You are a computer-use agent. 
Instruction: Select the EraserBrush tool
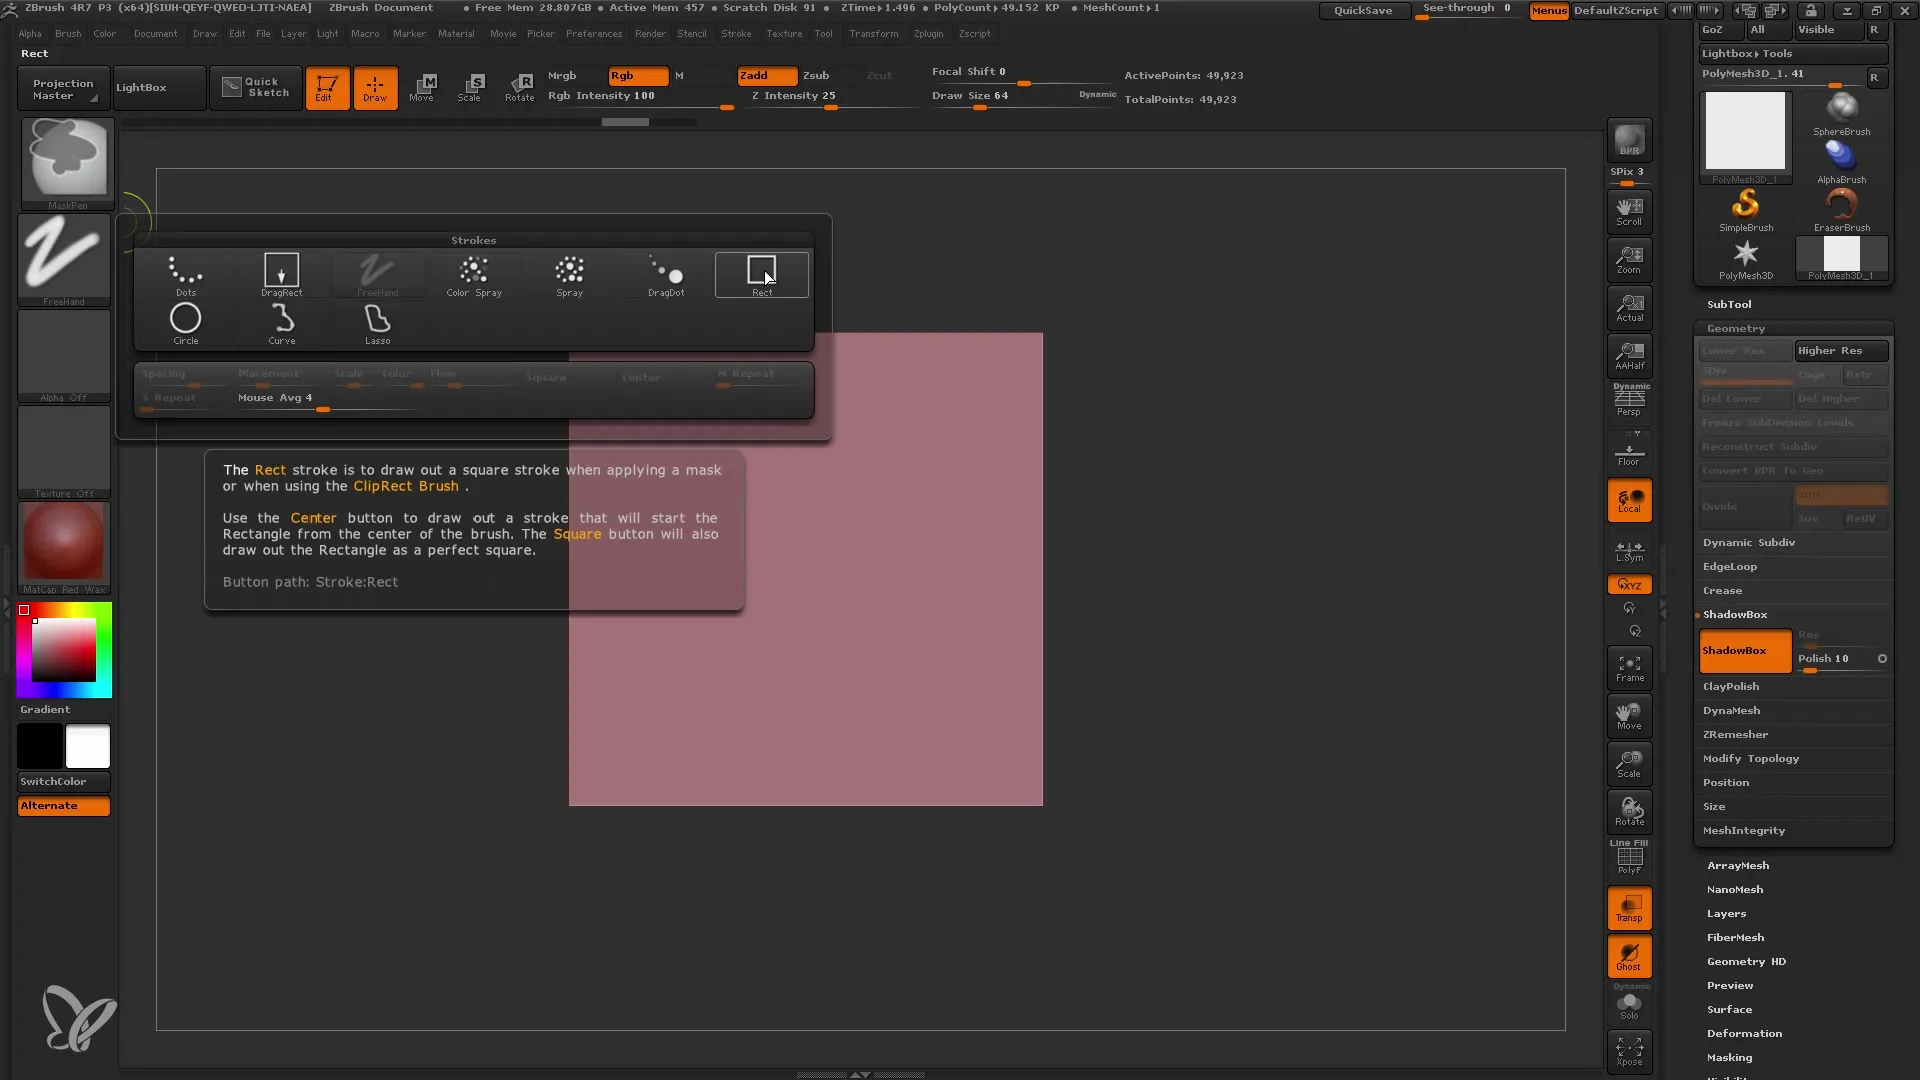pyautogui.click(x=1841, y=210)
